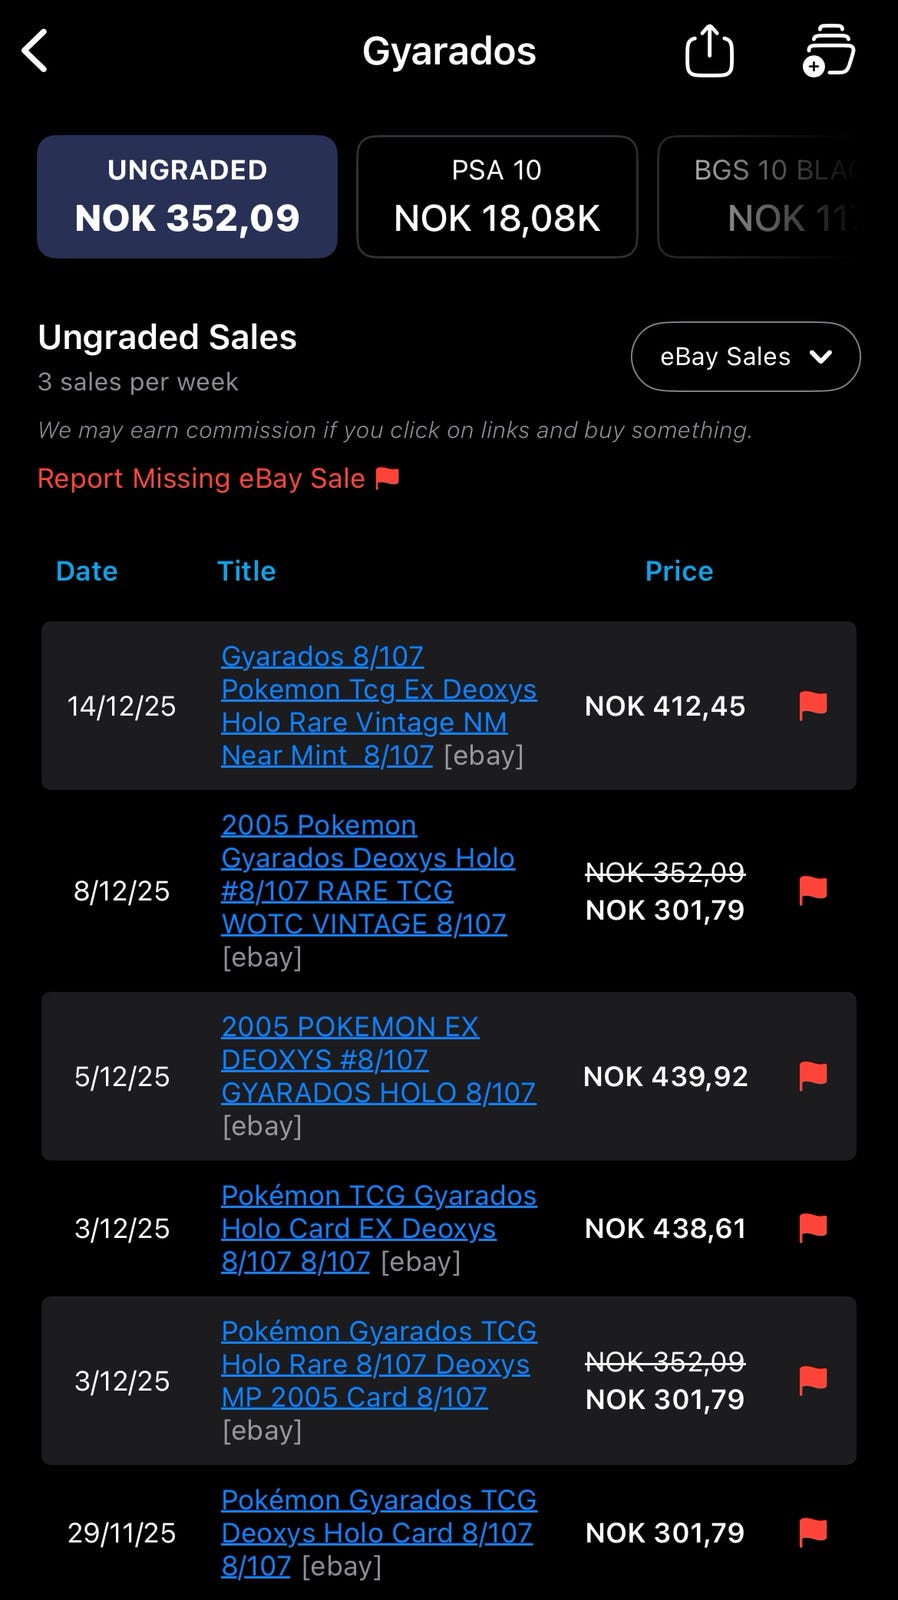This screenshot has height=1600, width=898.
Task: Flag the 14/12/25 sale at NOK 412,45
Action: pyautogui.click(x=813, y=706)
